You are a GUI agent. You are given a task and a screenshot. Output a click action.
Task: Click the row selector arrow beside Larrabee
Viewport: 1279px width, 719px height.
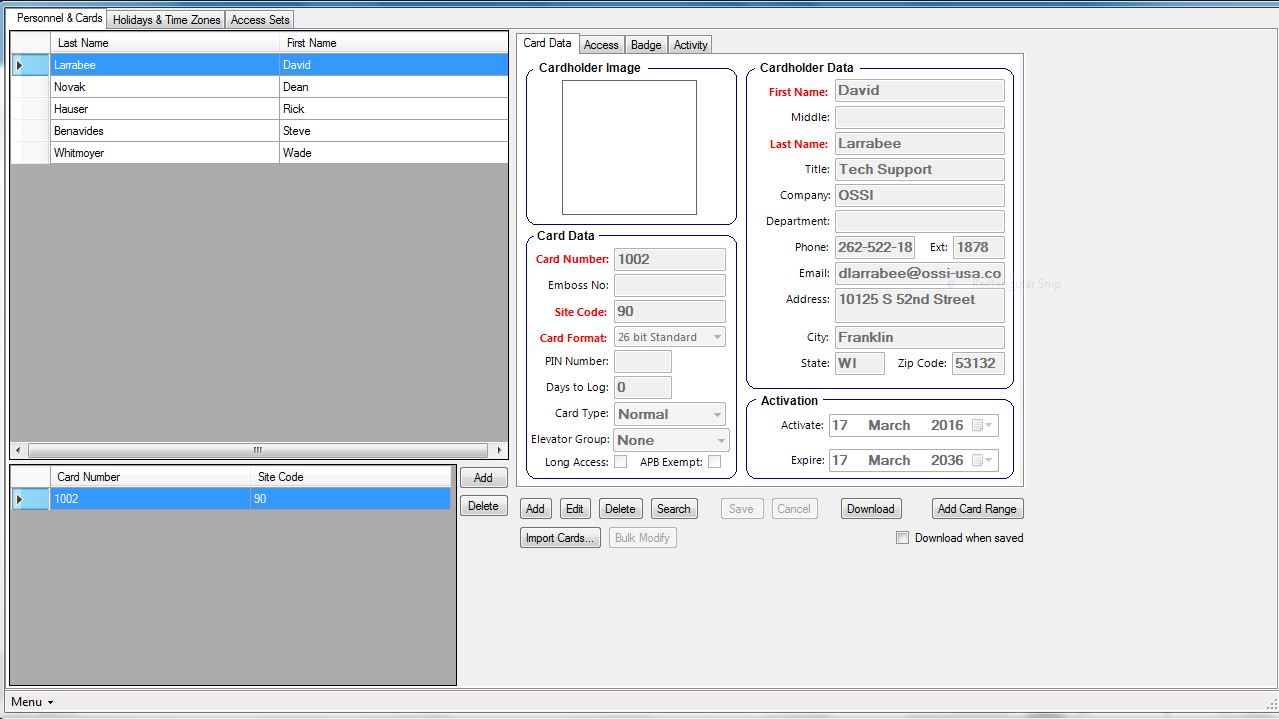pos(19,65)
